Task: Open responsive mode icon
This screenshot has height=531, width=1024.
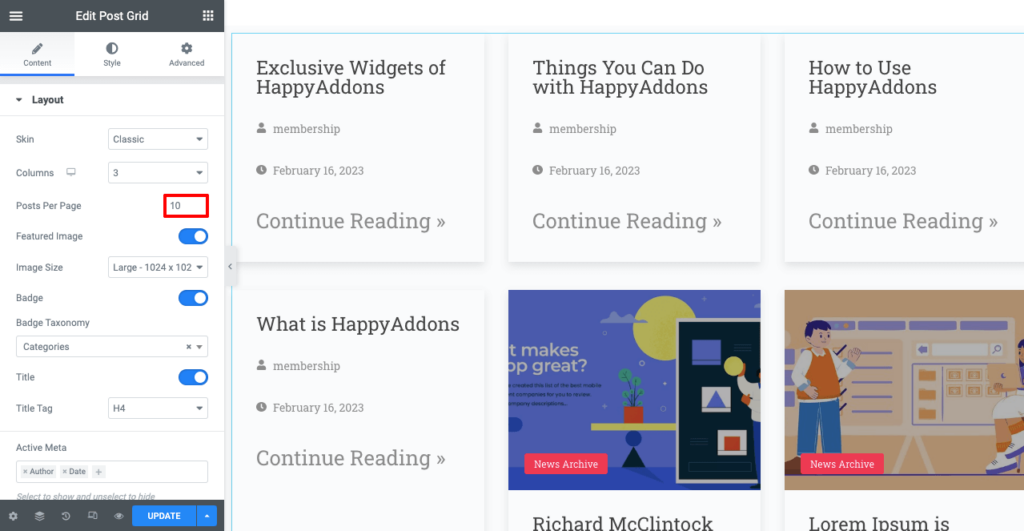Action: tap(92, 516)
